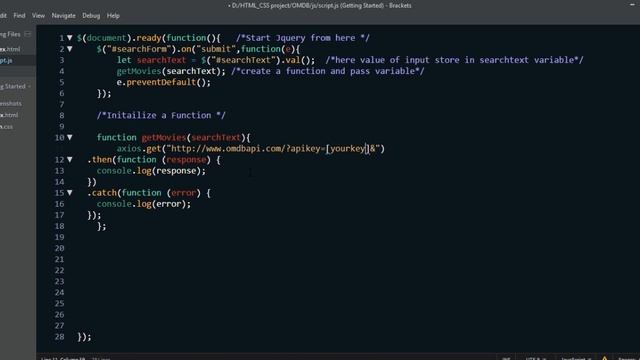Click the warning triangle icon in status bar
Image resolution: width=640 pixels, height=360 pixels.
click(x=604, y=358)
